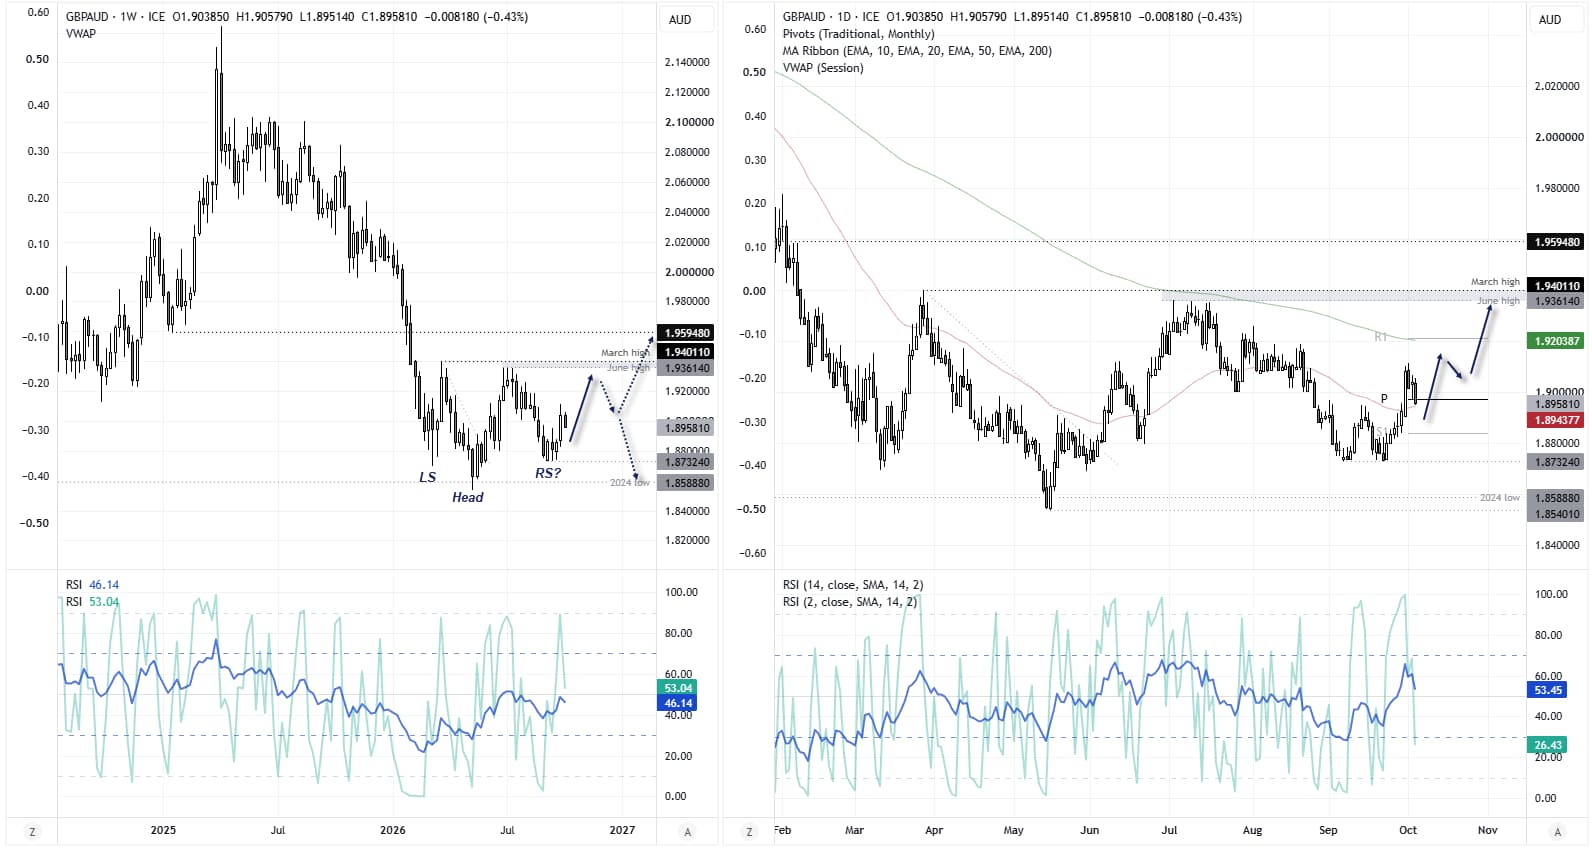Select the VWAP (Session) indicator legend
Viewport: 1592px width, 851px height.
(823, 68)
